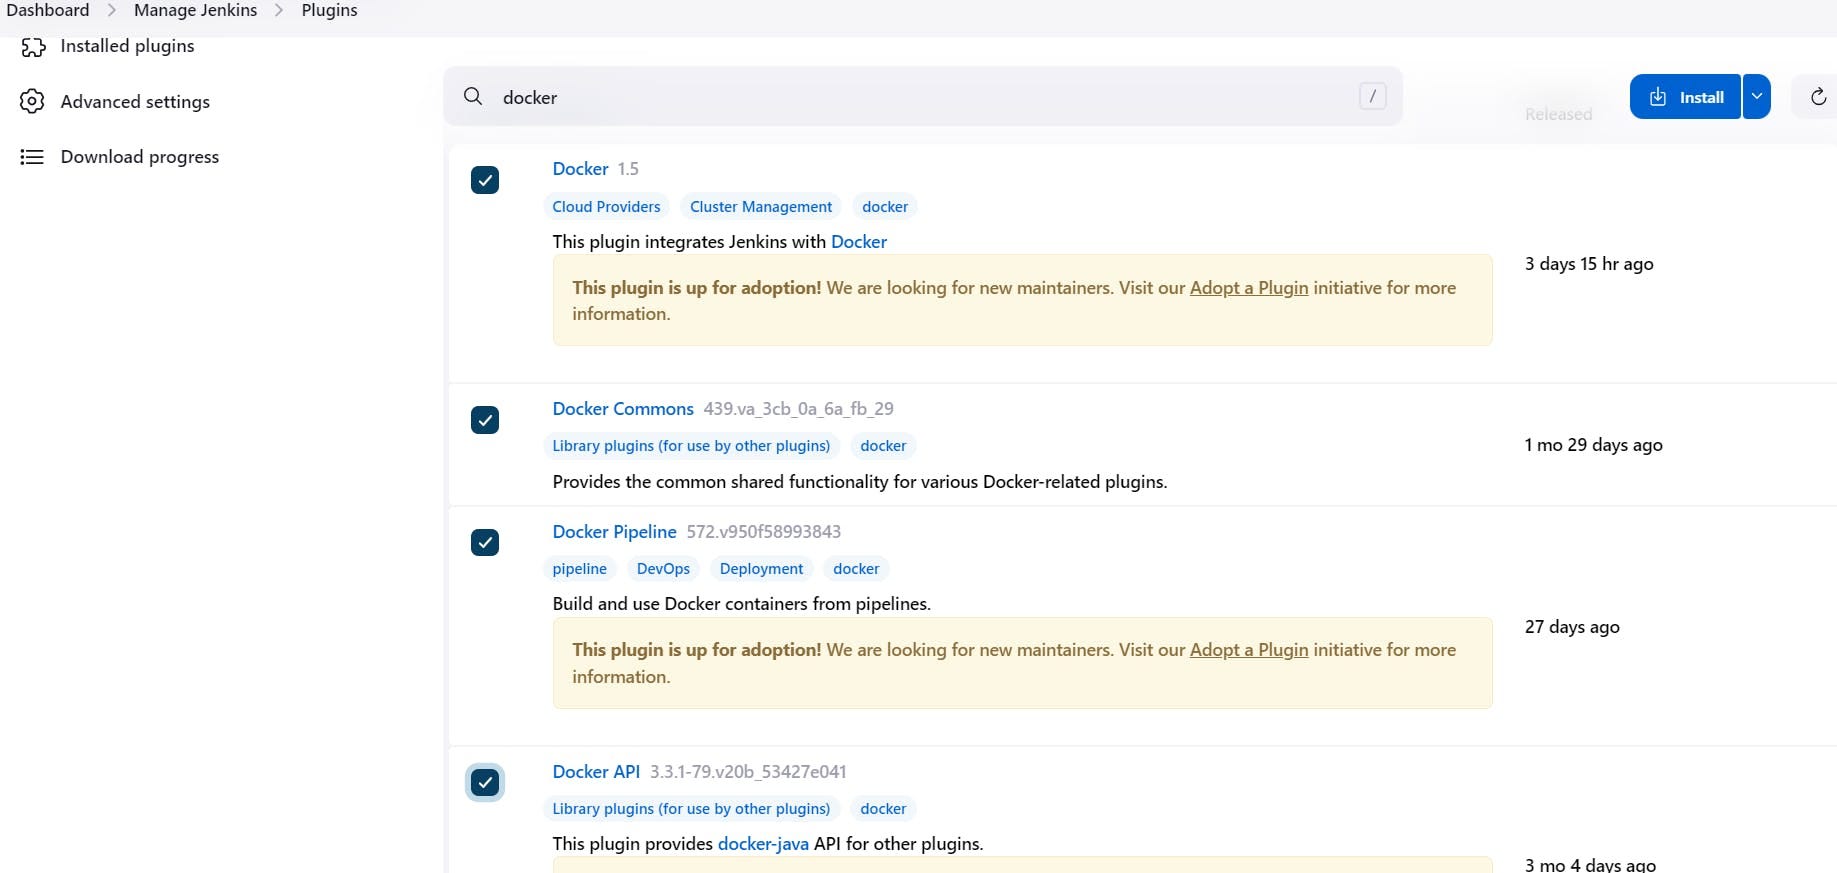Click the Advanced settings gear icon
This screenshot has width=1837, height=873.
pos(33,101)
